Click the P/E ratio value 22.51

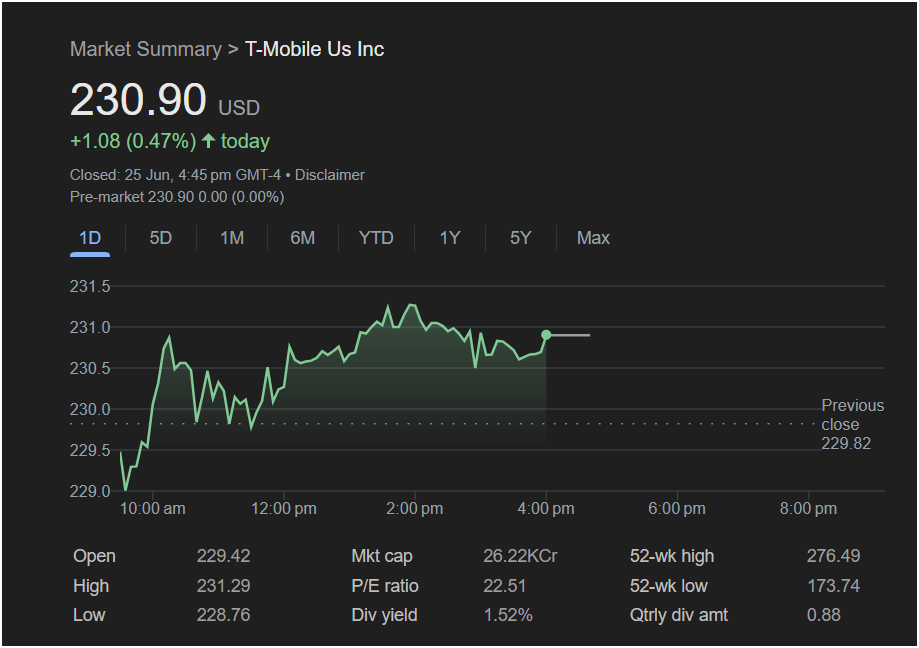505,586
